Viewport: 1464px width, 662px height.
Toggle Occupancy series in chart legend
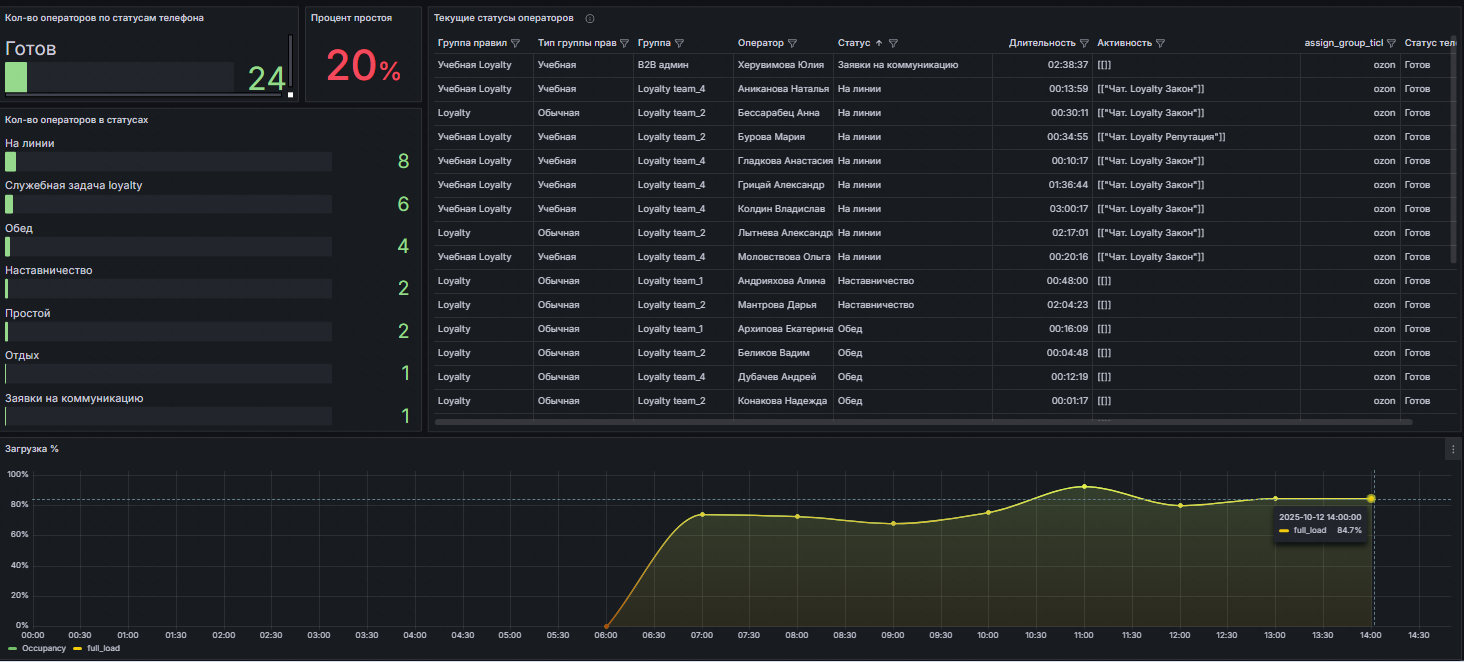[x=42, y=649]
